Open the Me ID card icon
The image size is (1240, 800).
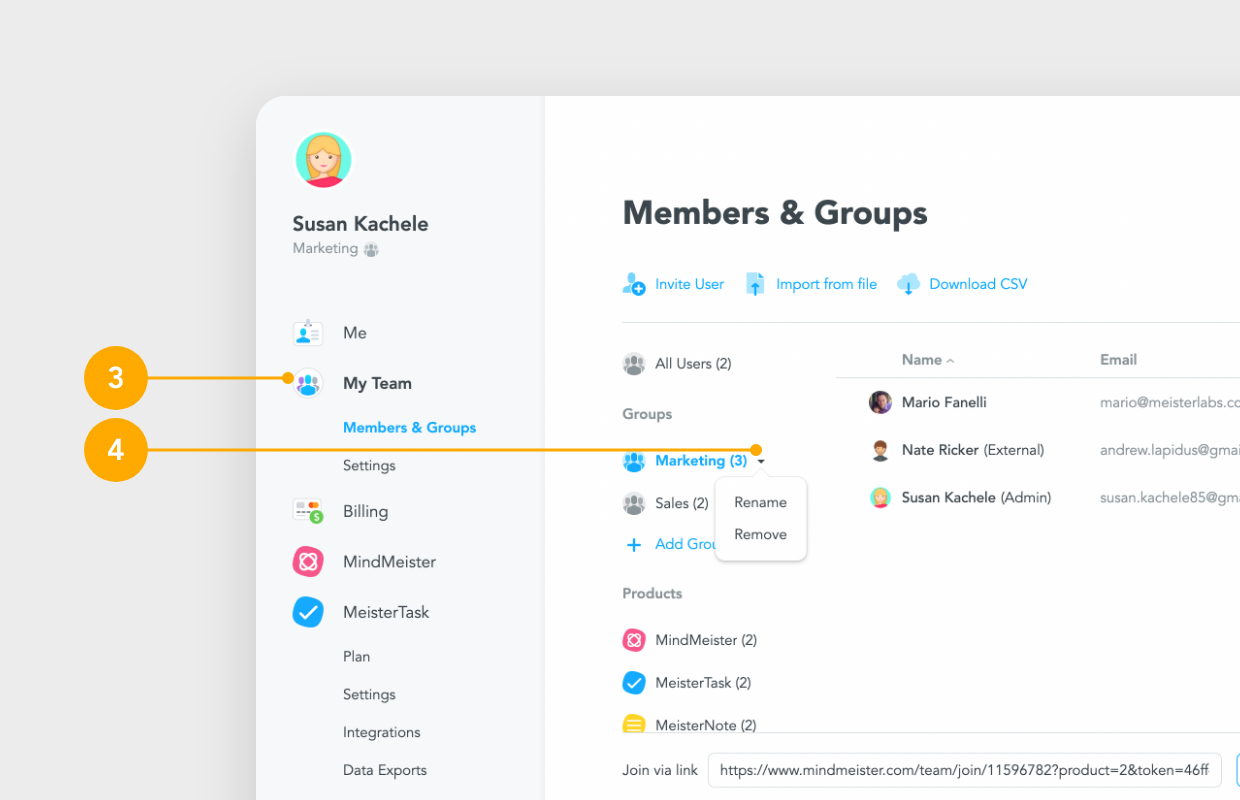click(x=308, y=333)
